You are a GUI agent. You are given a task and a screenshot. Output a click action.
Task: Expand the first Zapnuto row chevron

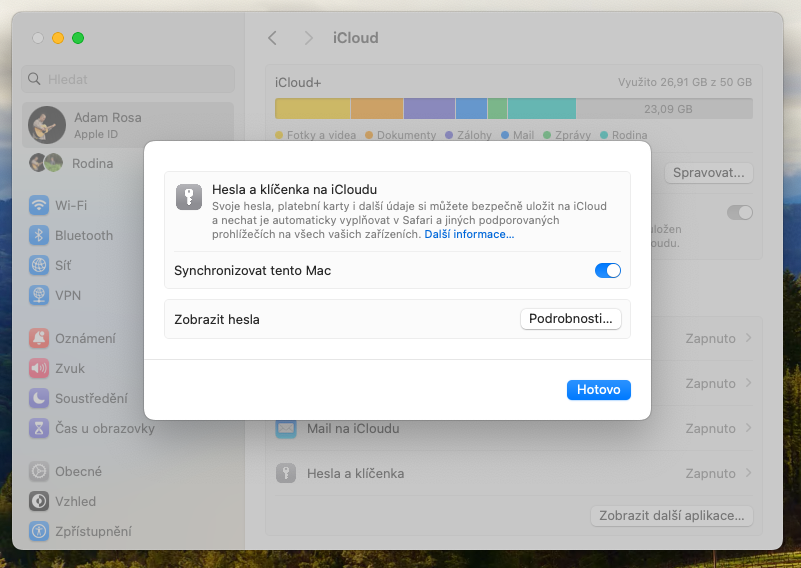[748, 338]
